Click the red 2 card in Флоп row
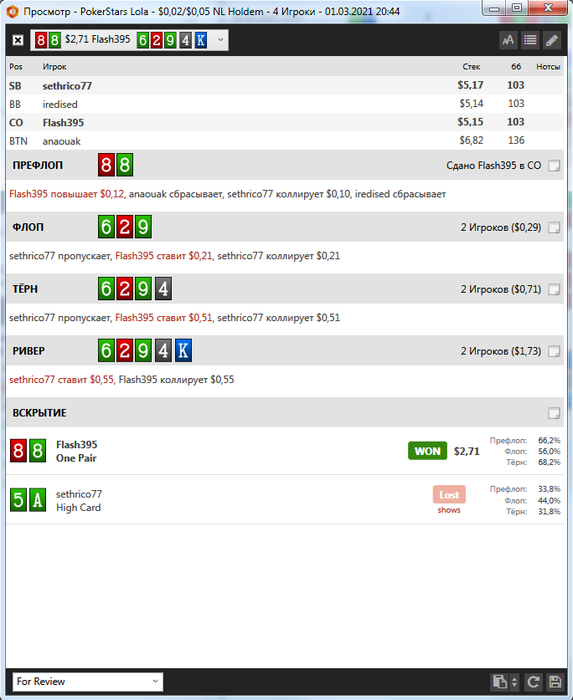 [125, 227]
